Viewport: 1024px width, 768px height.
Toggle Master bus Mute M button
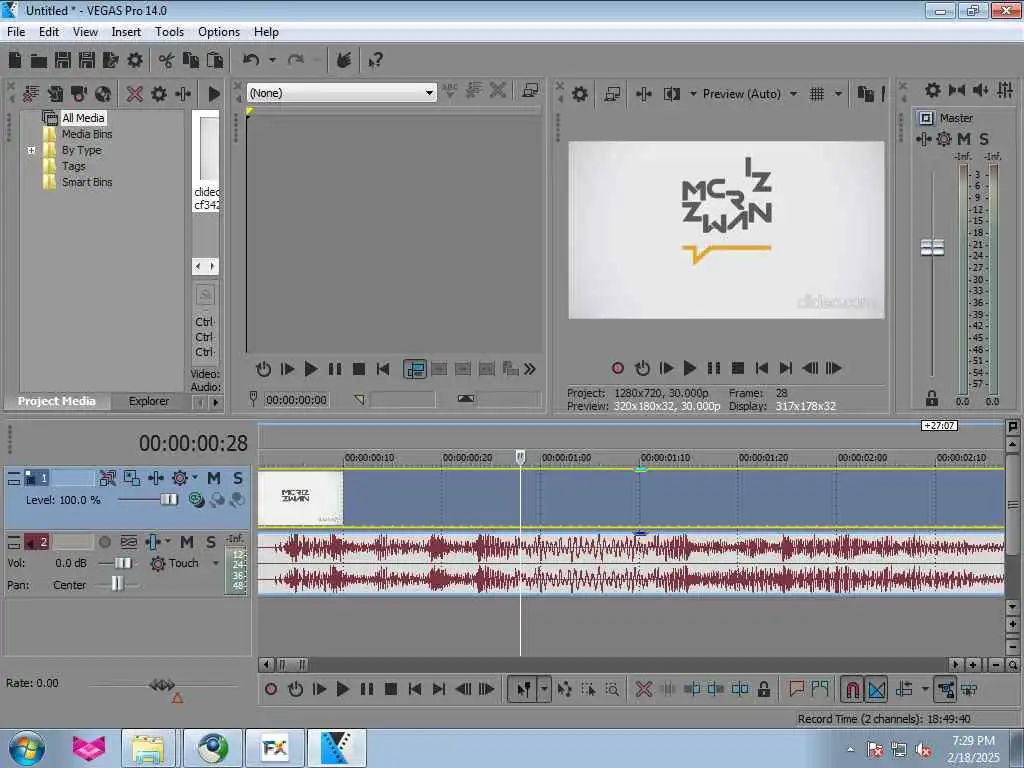[964, 139]
